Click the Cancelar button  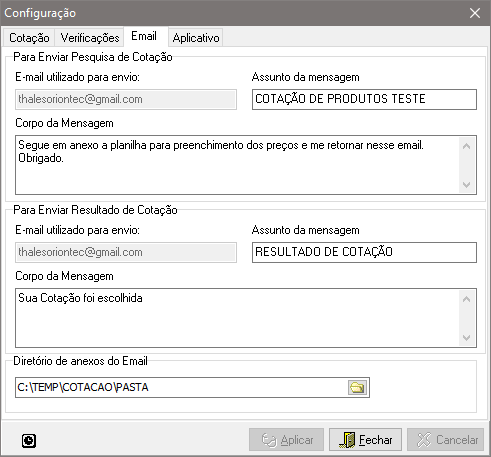445,440
